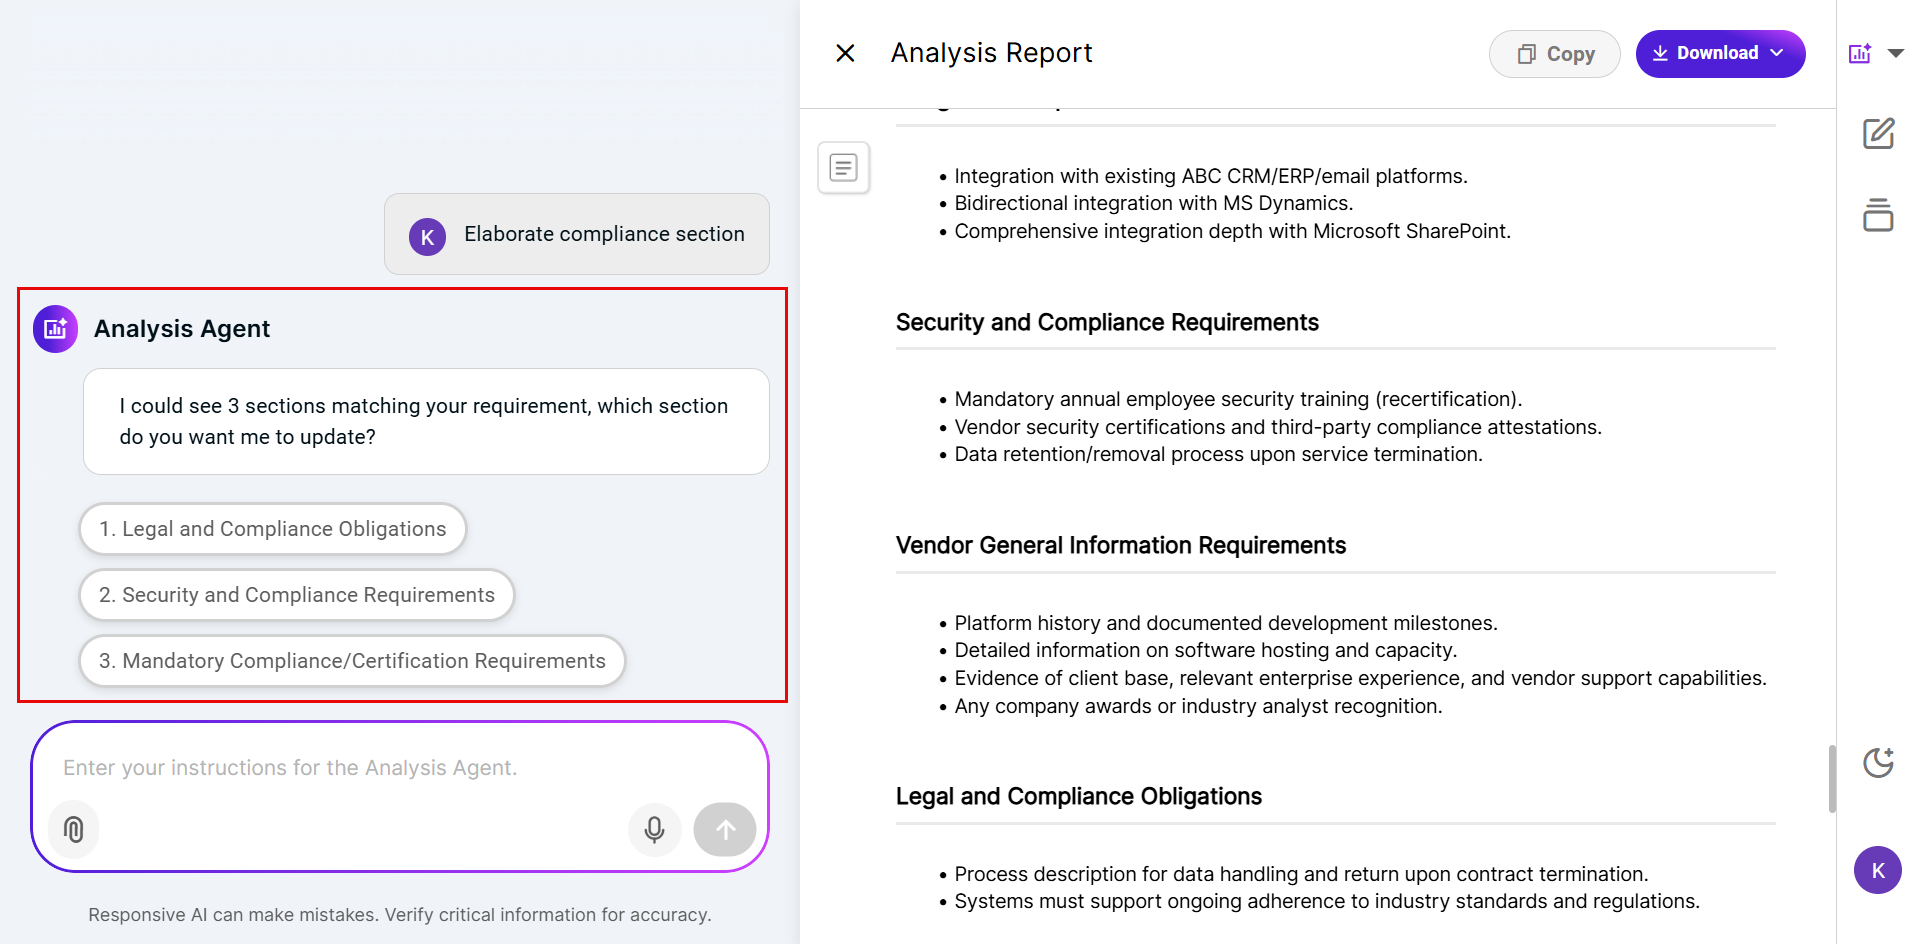
Task: Click the microphone voice input icon
Action: 654,829
